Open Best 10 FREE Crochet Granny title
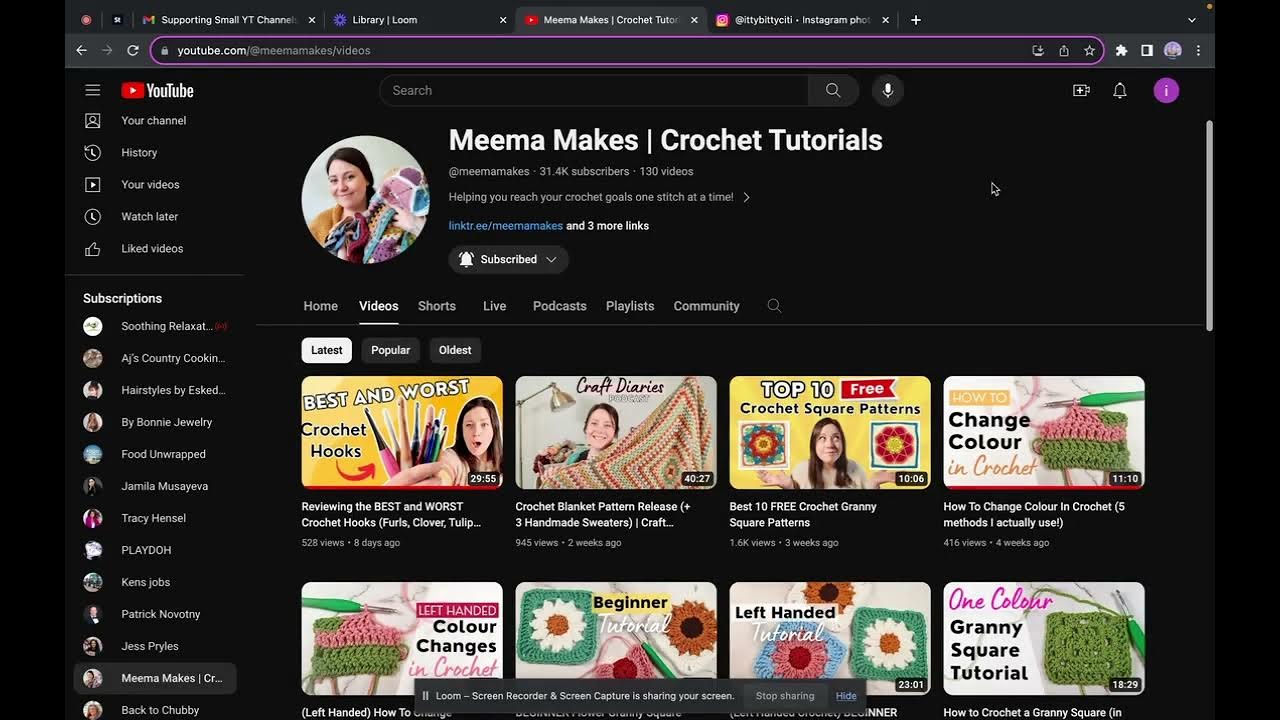 pyautogui.click(x=803, y=514)
